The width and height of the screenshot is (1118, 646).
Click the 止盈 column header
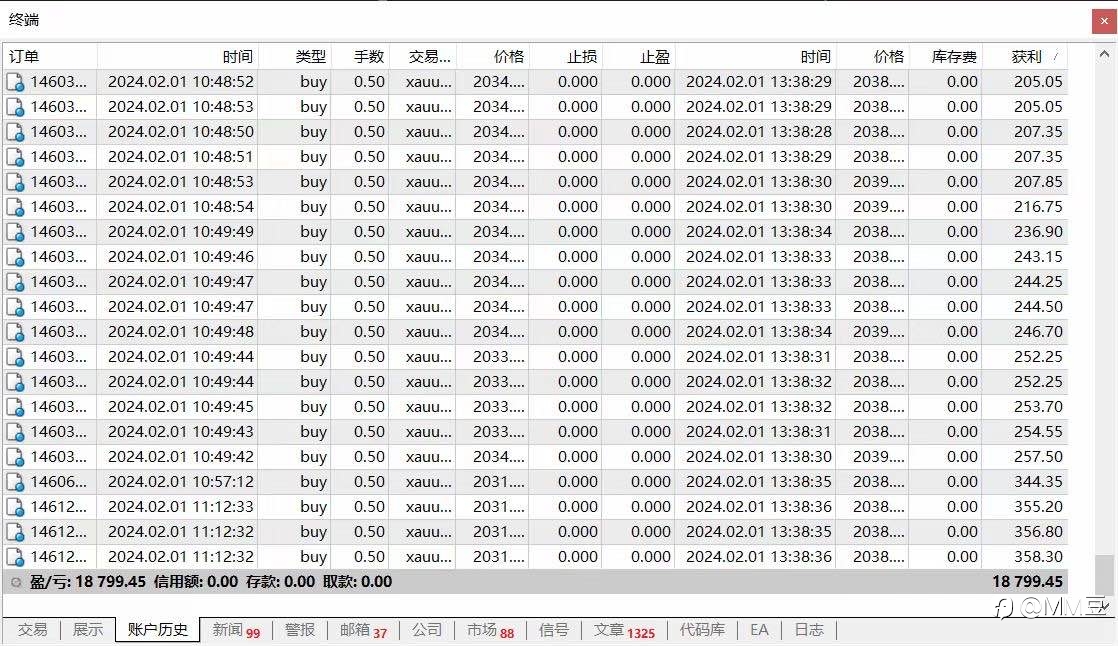(x=639, y=56)
